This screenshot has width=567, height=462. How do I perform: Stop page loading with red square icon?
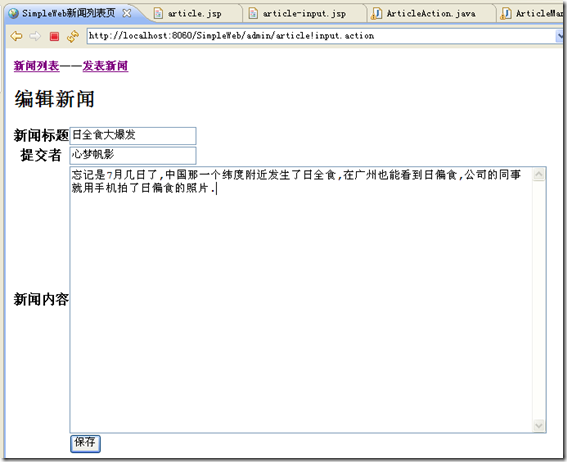(x=54, y=37)
